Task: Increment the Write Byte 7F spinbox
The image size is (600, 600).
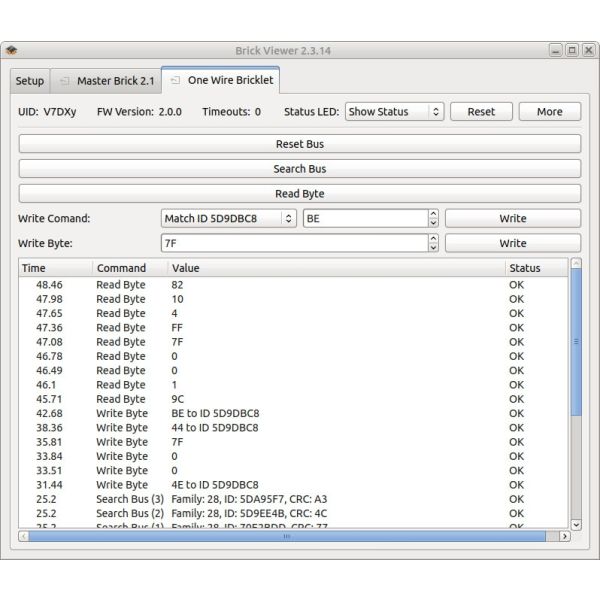Action: tap(433, 239)
